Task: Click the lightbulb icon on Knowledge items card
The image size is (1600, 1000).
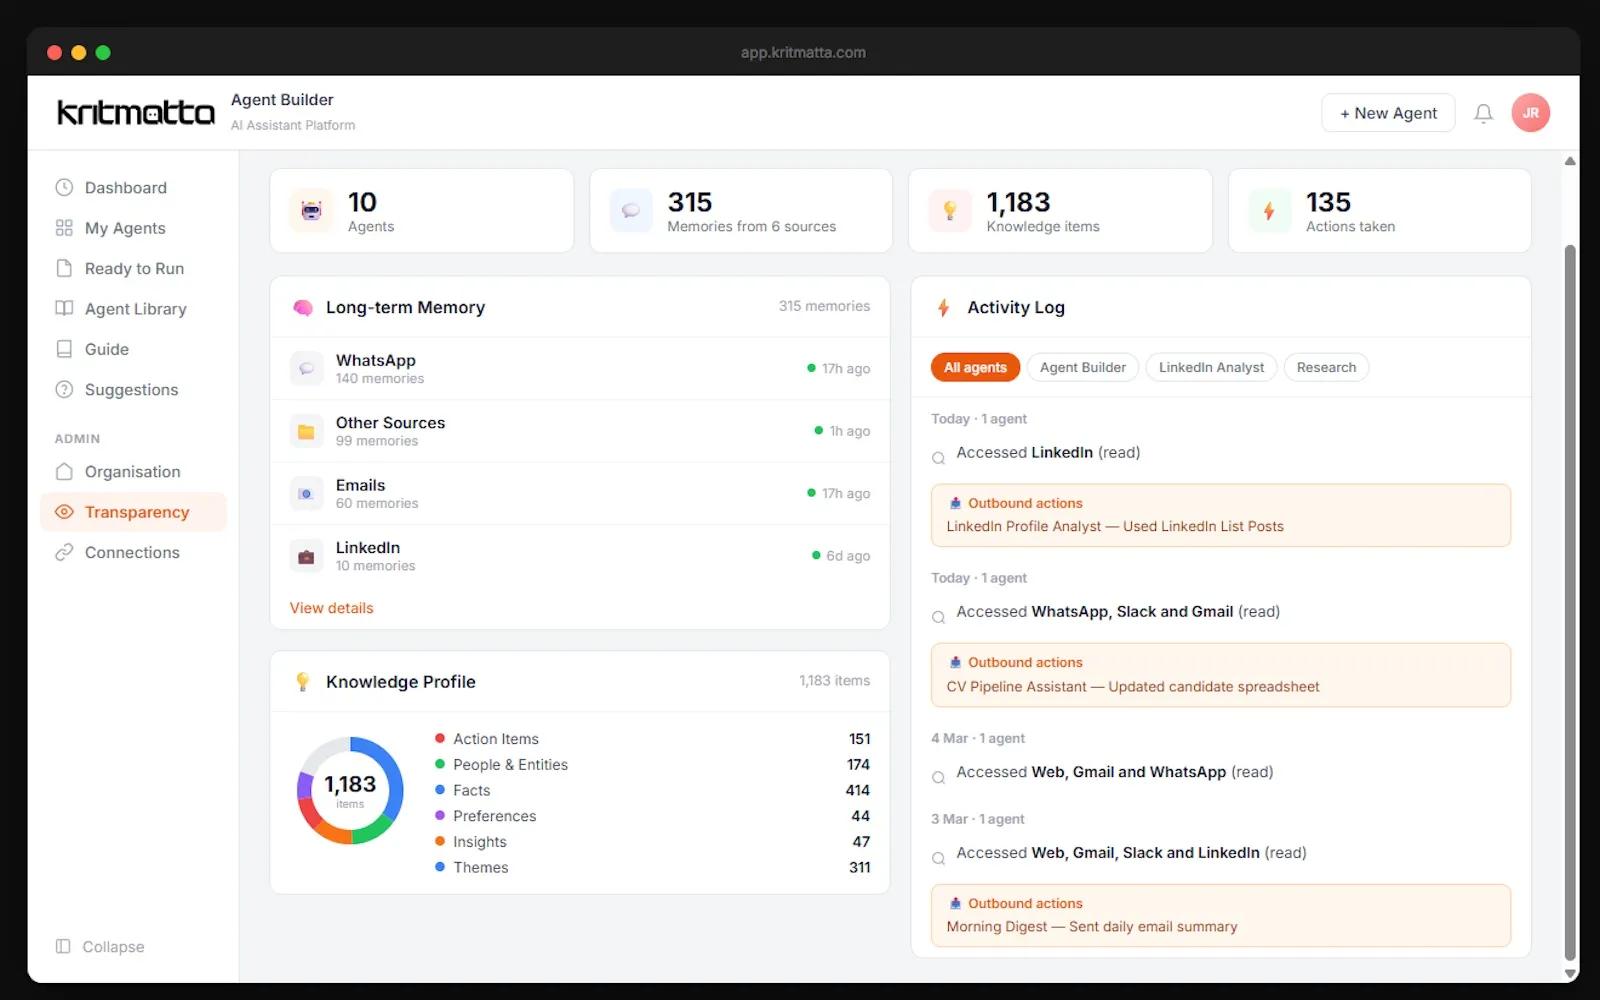Action: (x=950, y=211)
